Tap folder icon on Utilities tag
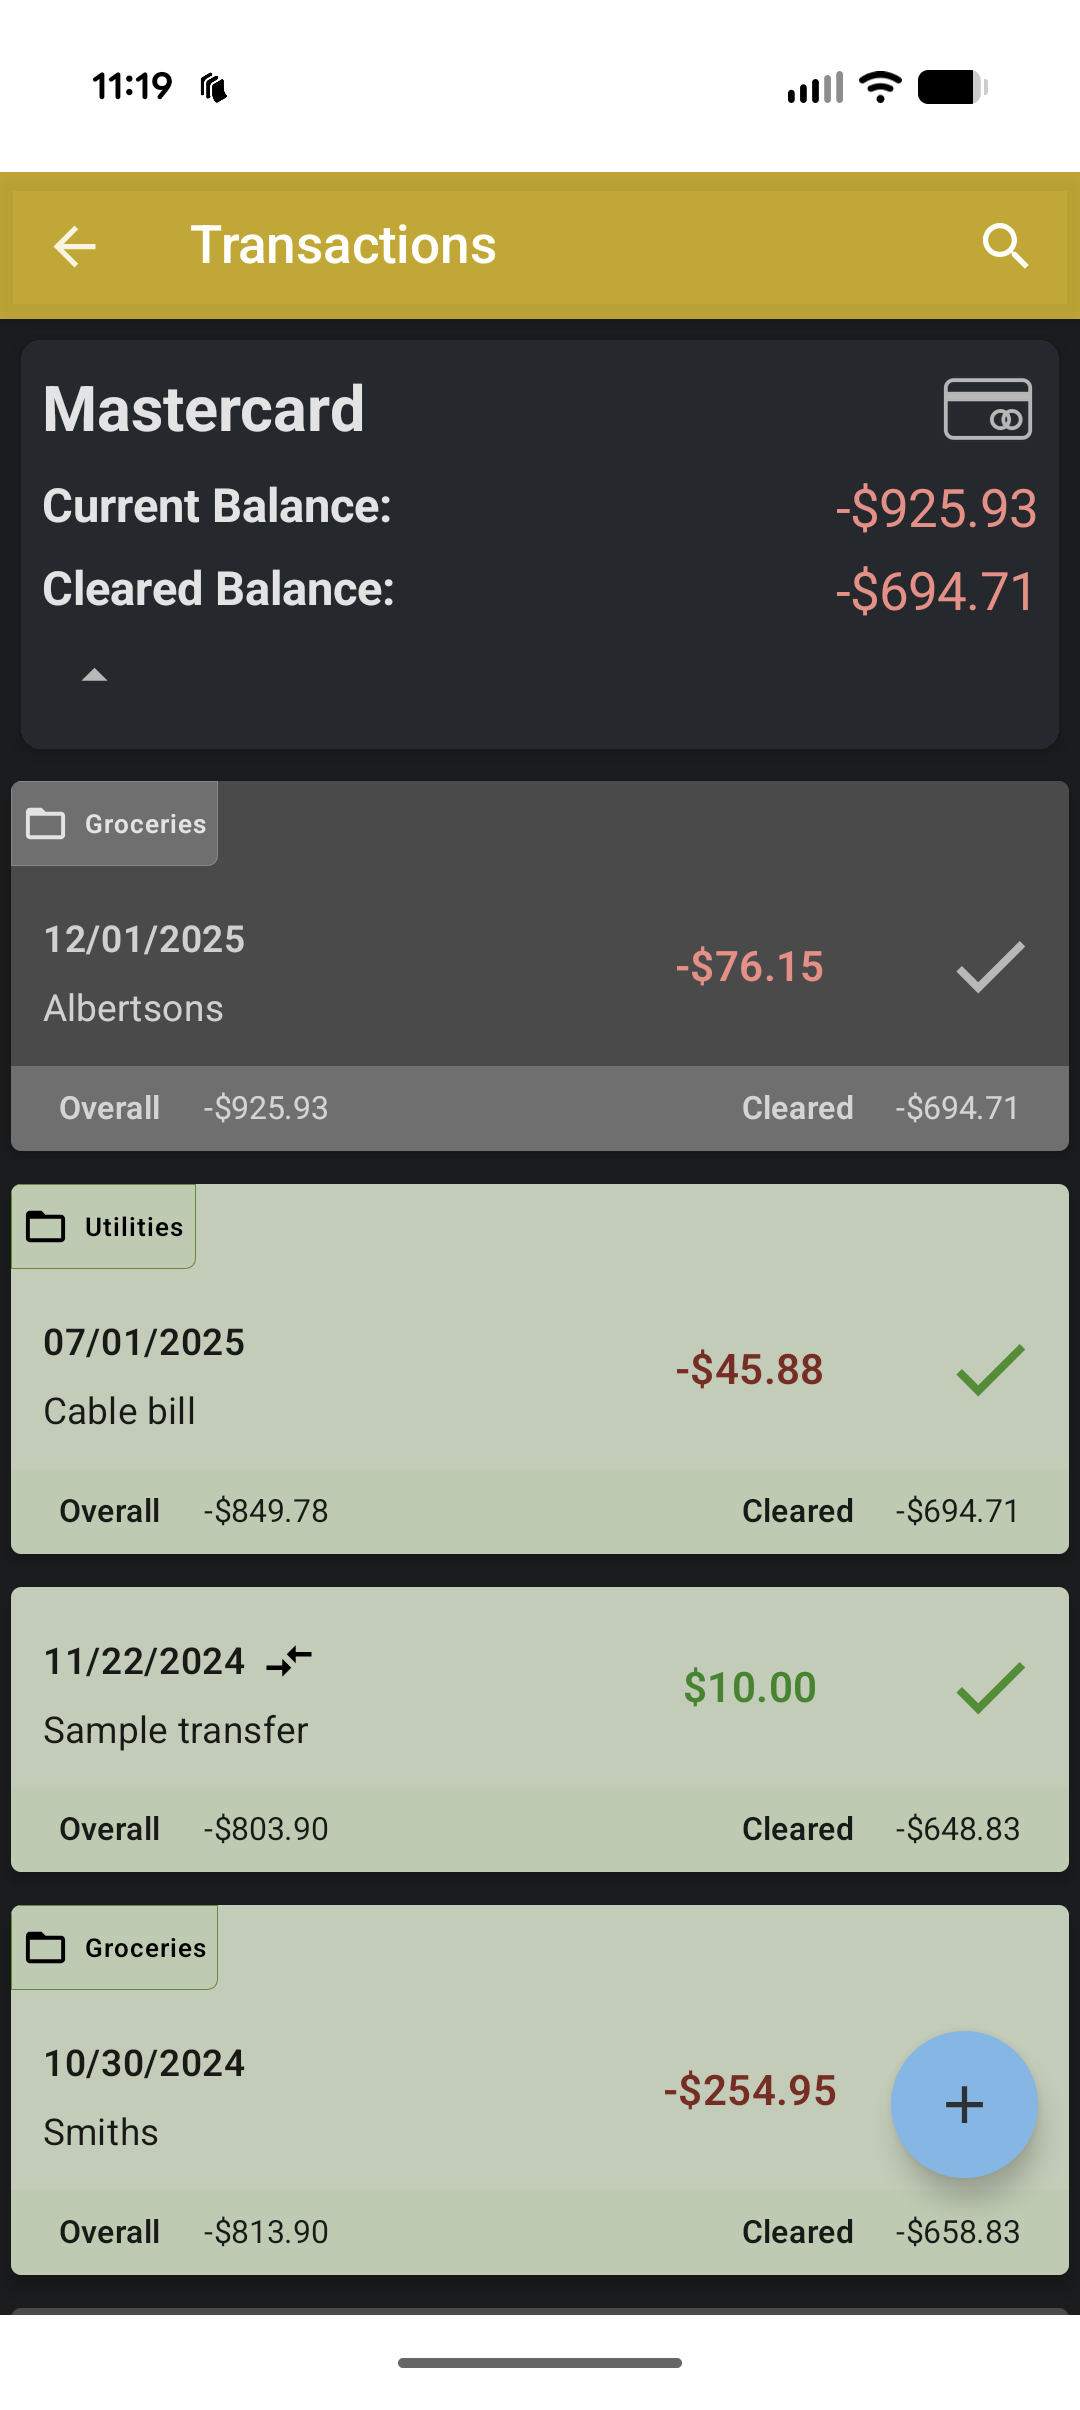 point(46,1227)
